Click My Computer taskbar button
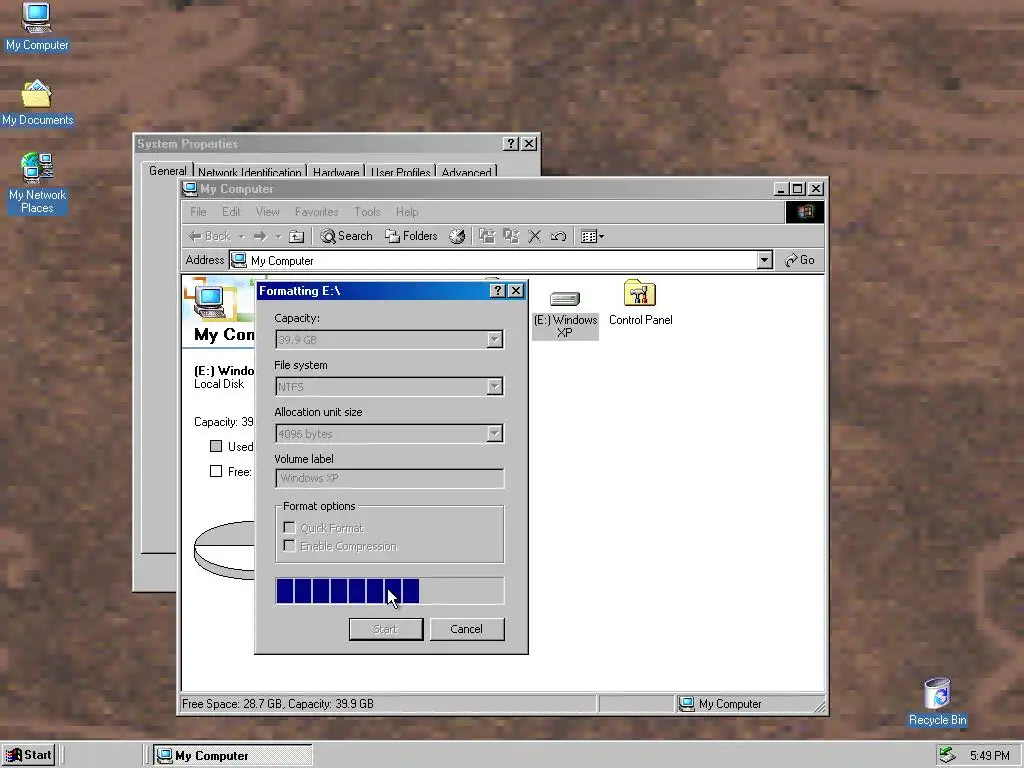Image resolution: width=1024 pixels, height=768 pixels. coord(232,756)
